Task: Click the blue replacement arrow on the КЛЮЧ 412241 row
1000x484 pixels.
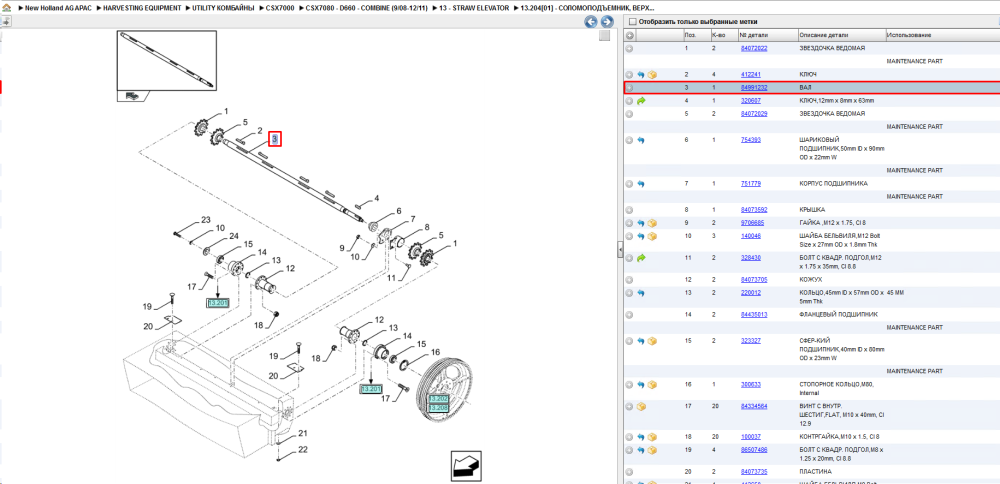Action: pyautogui.click(x=641, y=75)
